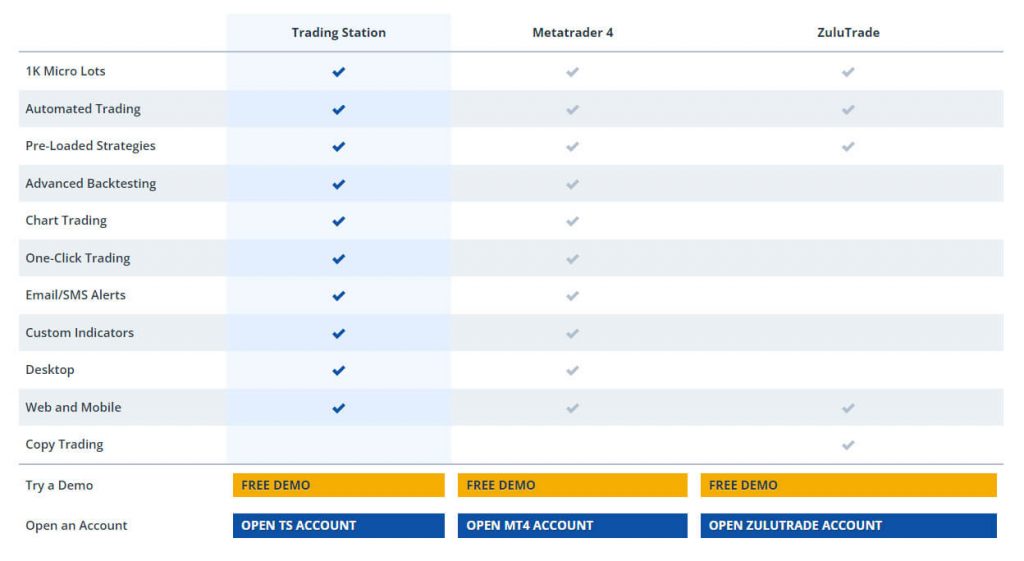This screenshot has width=1024, height=561.
Task: Select the Trading Station column header
Action: click(338, 33)
